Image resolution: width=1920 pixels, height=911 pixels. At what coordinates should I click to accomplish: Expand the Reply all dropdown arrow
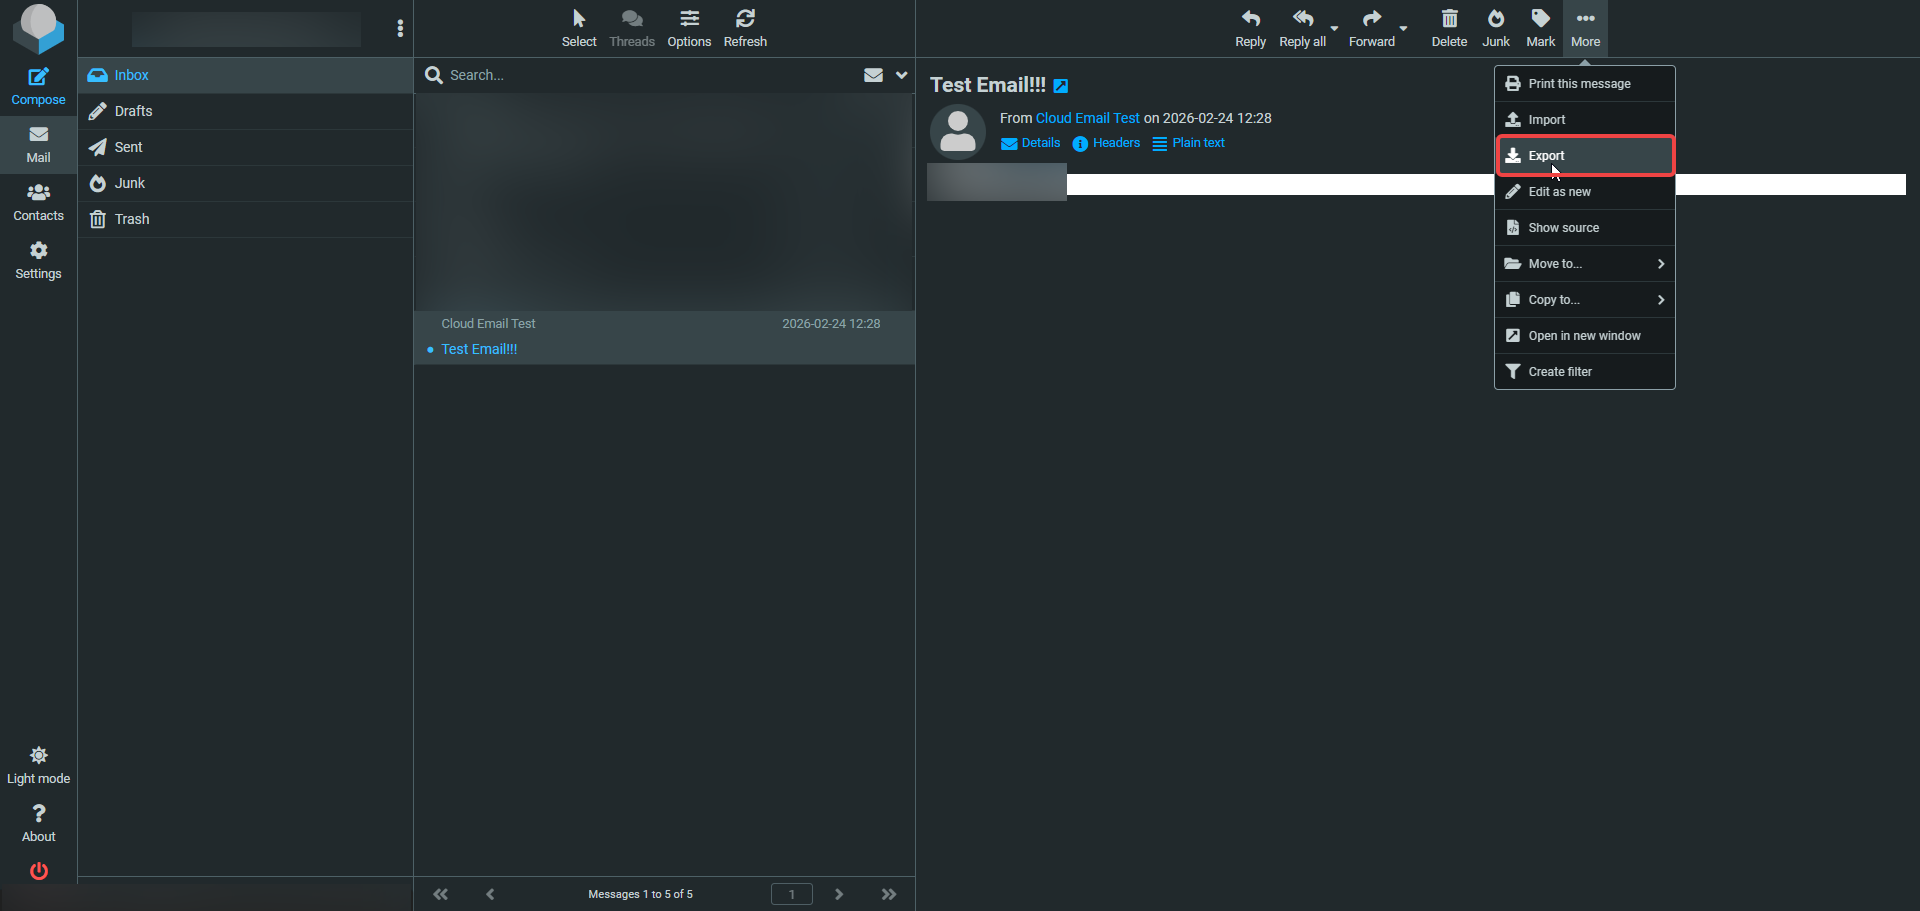[x=1334, y=28]
